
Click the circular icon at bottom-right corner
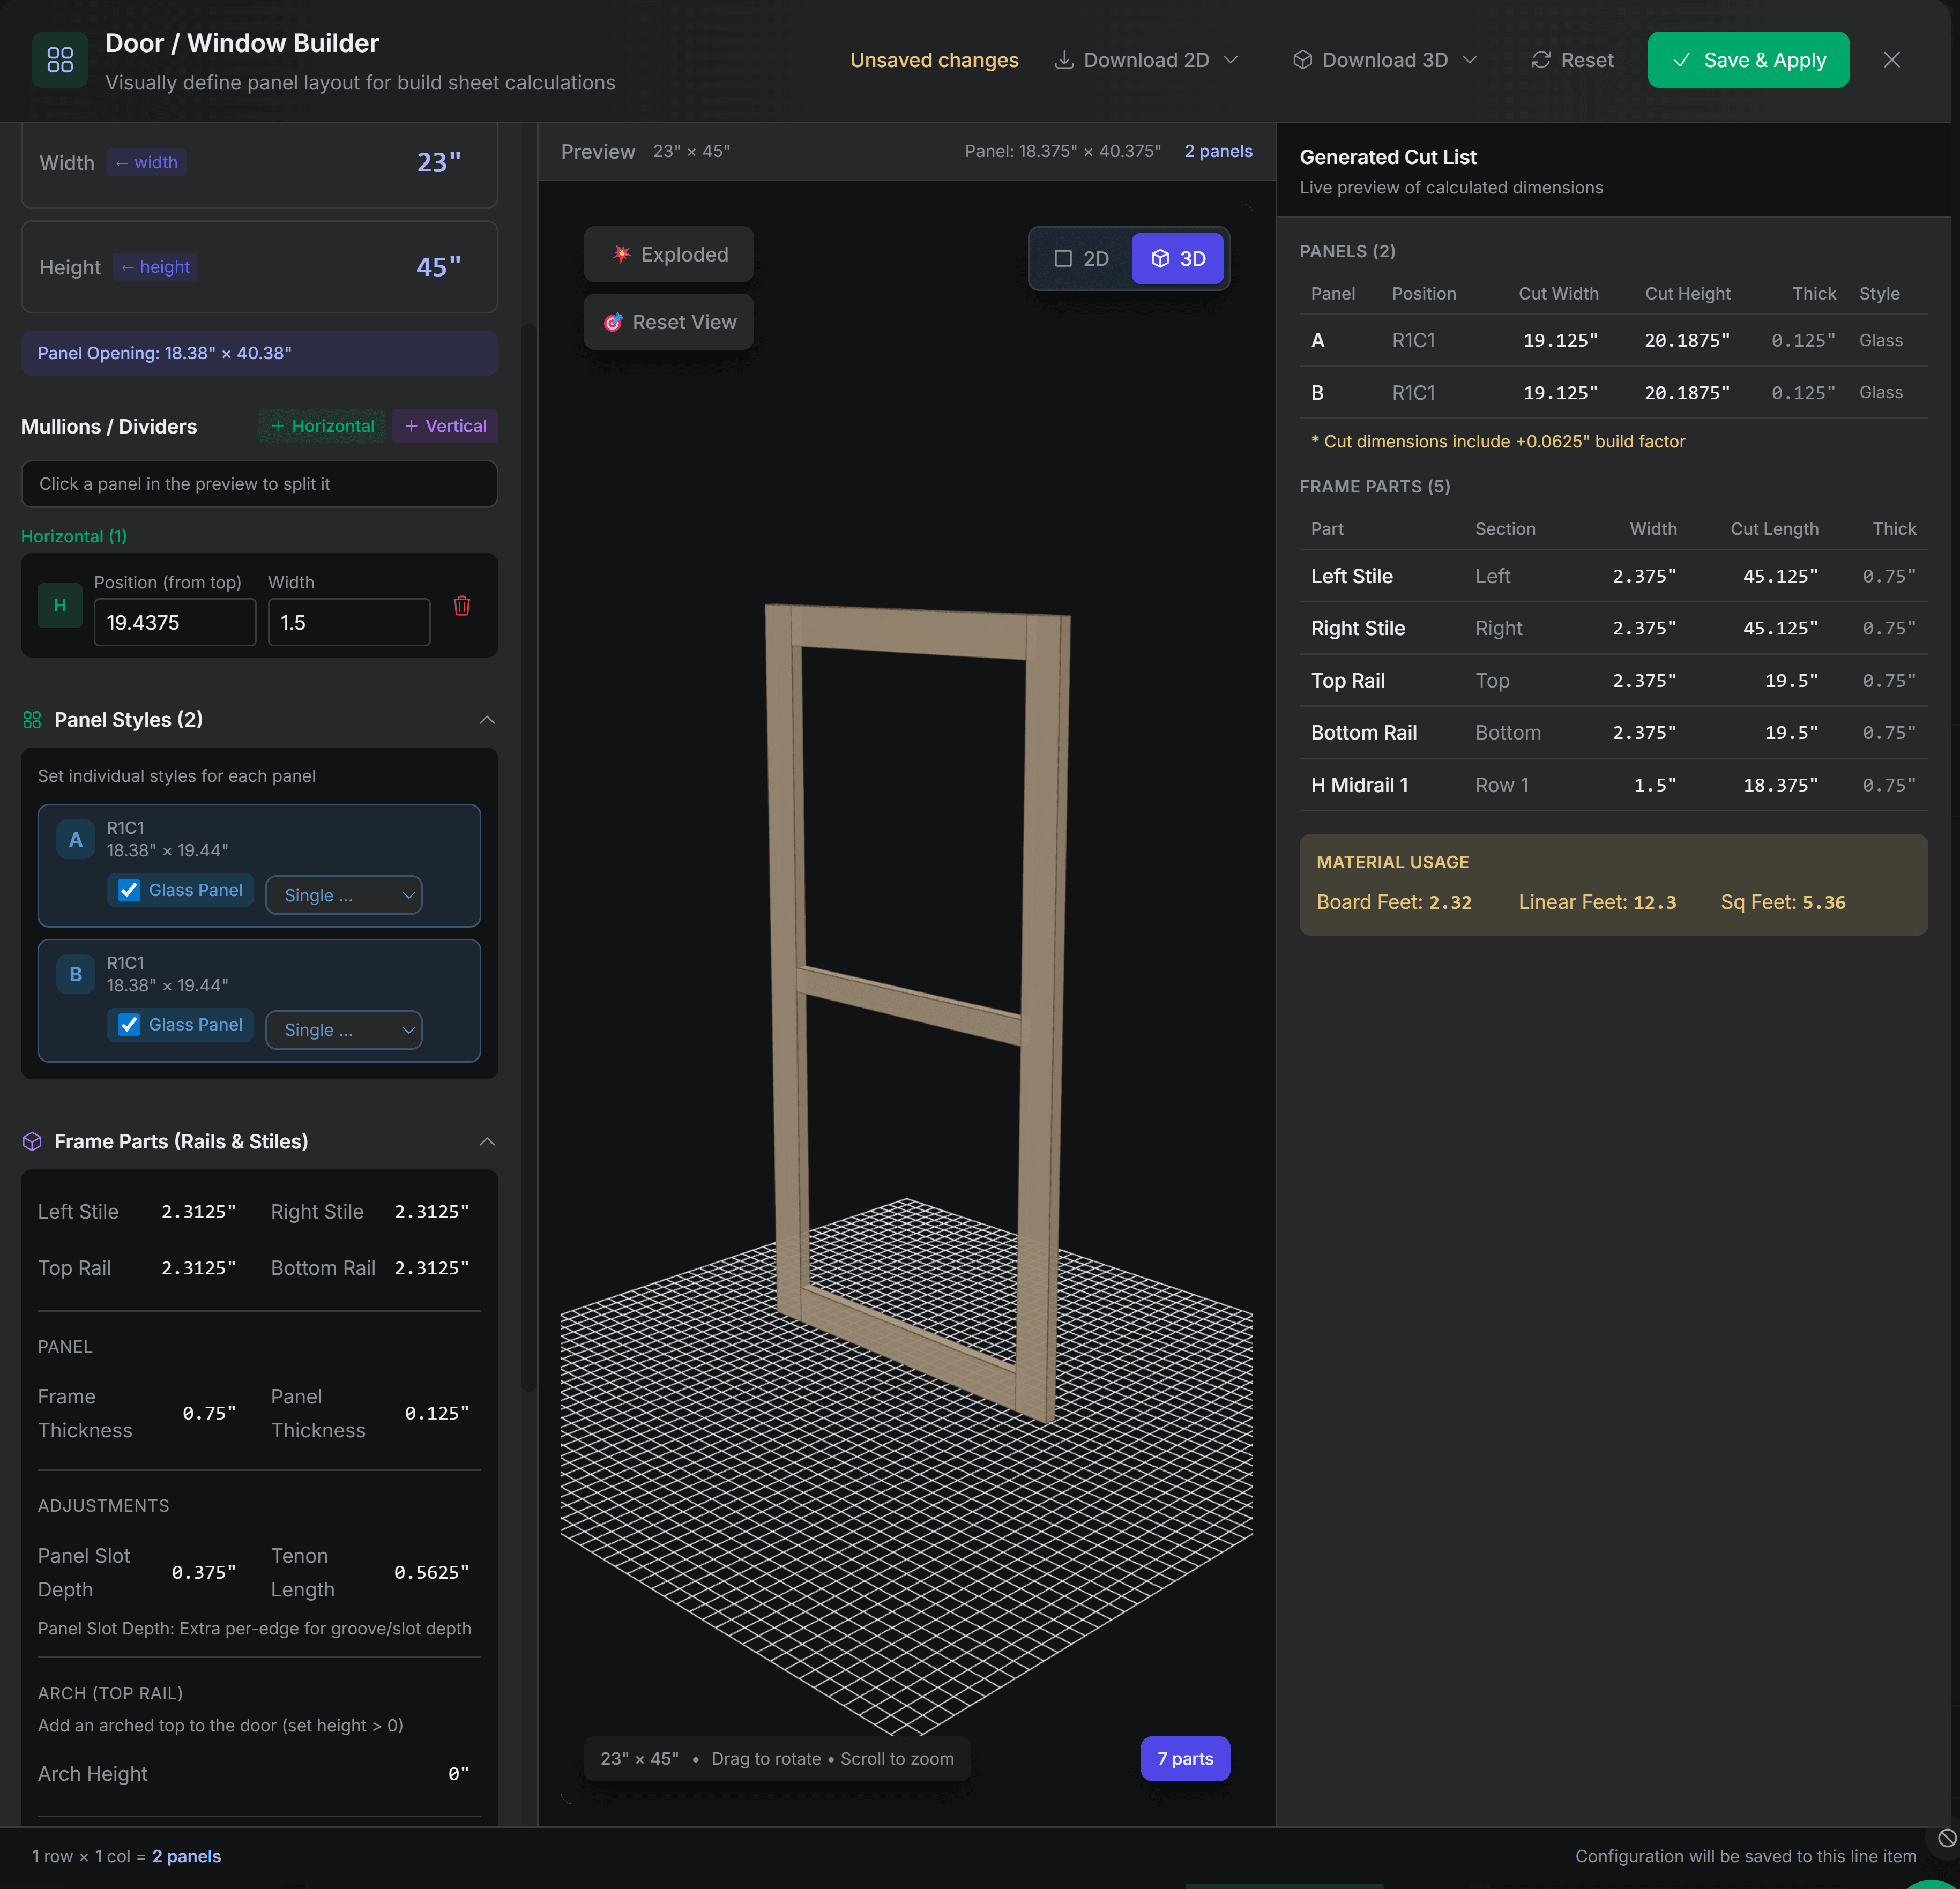(1946, 1838)
